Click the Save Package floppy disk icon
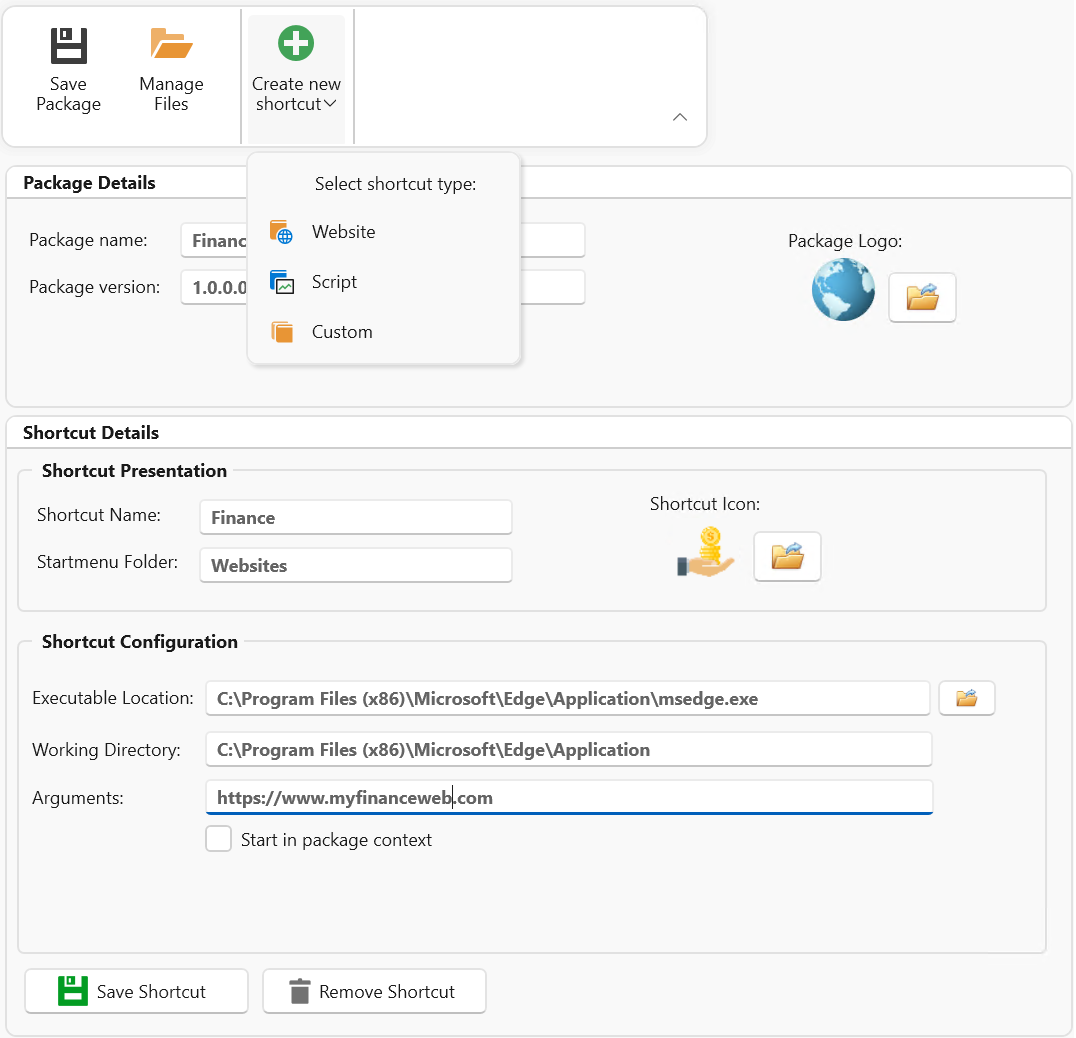The image size is (1076, 1038). click(68, 46)
